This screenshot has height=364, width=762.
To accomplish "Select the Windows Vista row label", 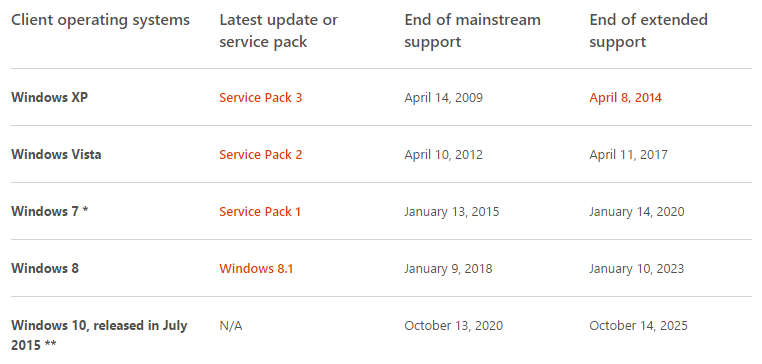I will [x=56, y=155].
